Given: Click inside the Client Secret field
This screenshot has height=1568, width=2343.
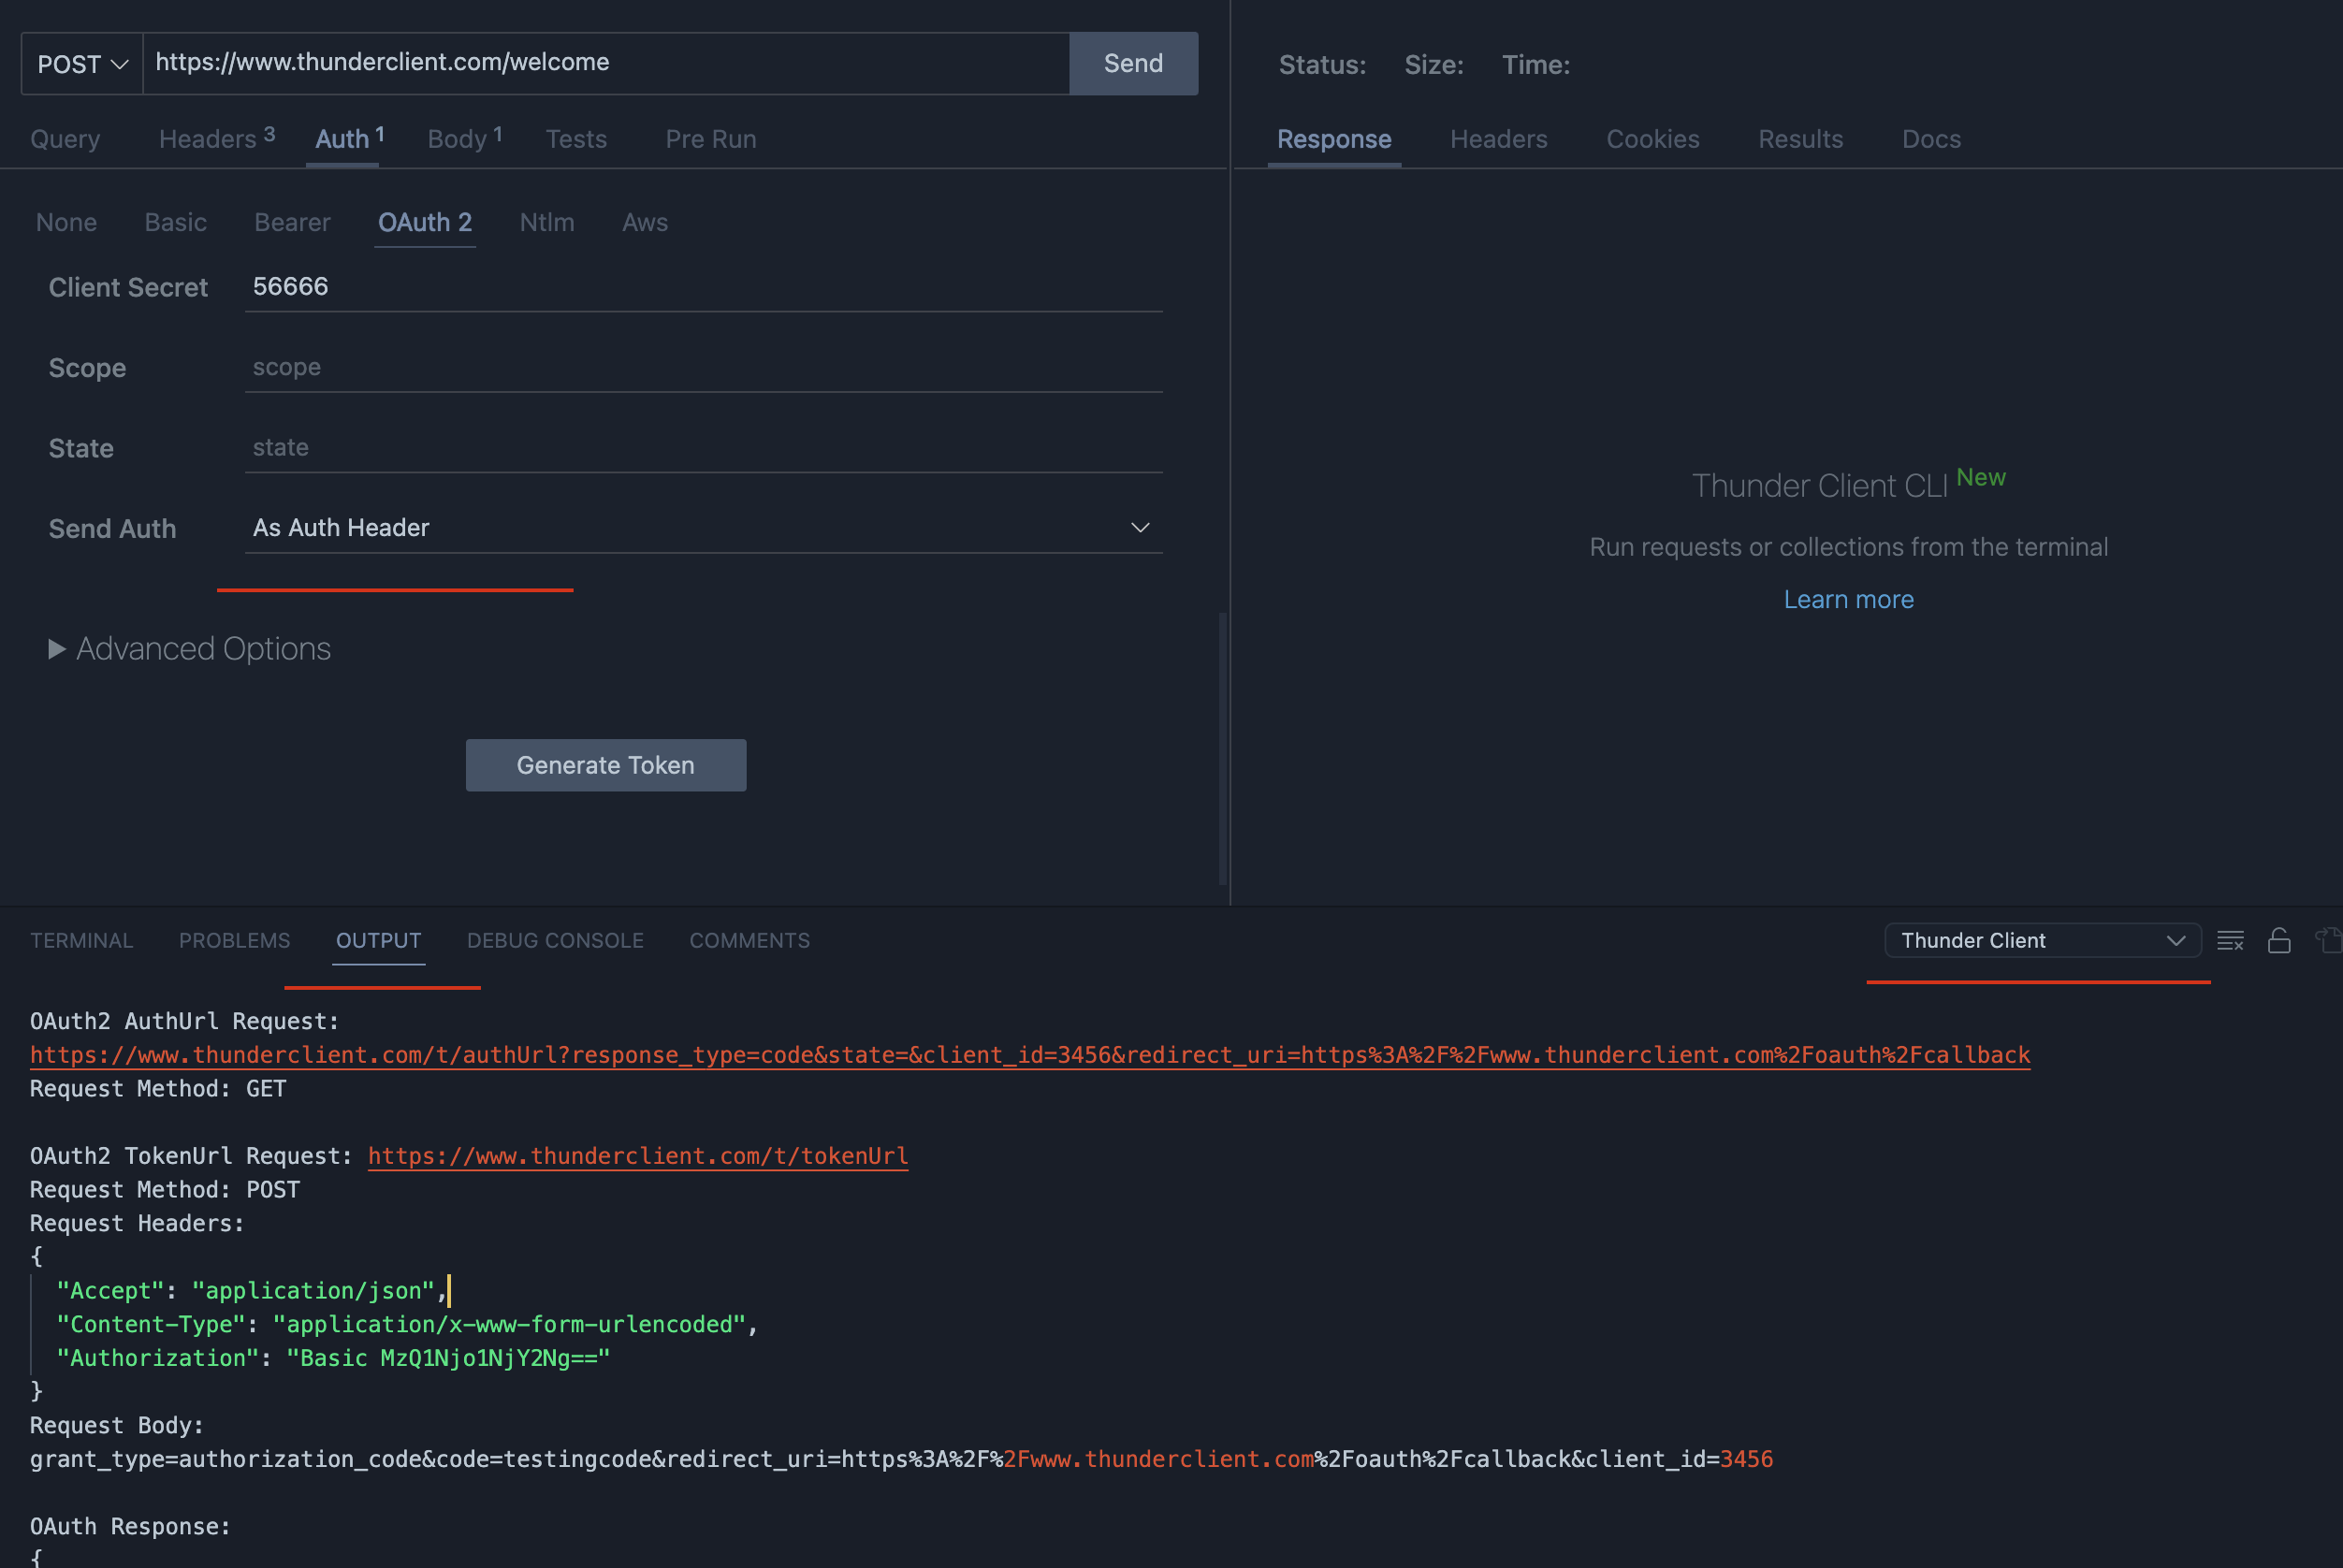Looking at the screenshot, I should point(700,287).
